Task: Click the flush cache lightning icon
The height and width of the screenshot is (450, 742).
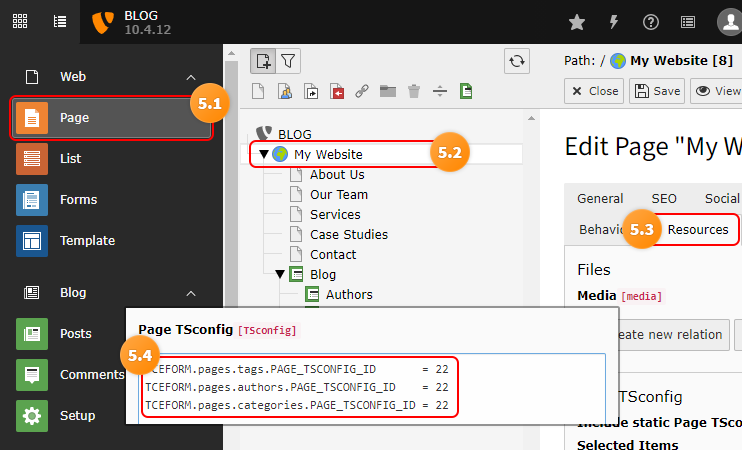Action: [x=614, y=22]
